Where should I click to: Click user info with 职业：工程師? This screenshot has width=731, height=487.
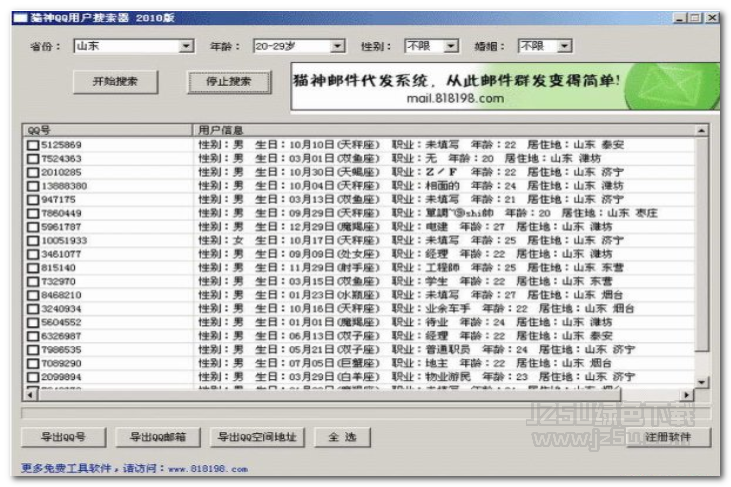click(410, 268)
